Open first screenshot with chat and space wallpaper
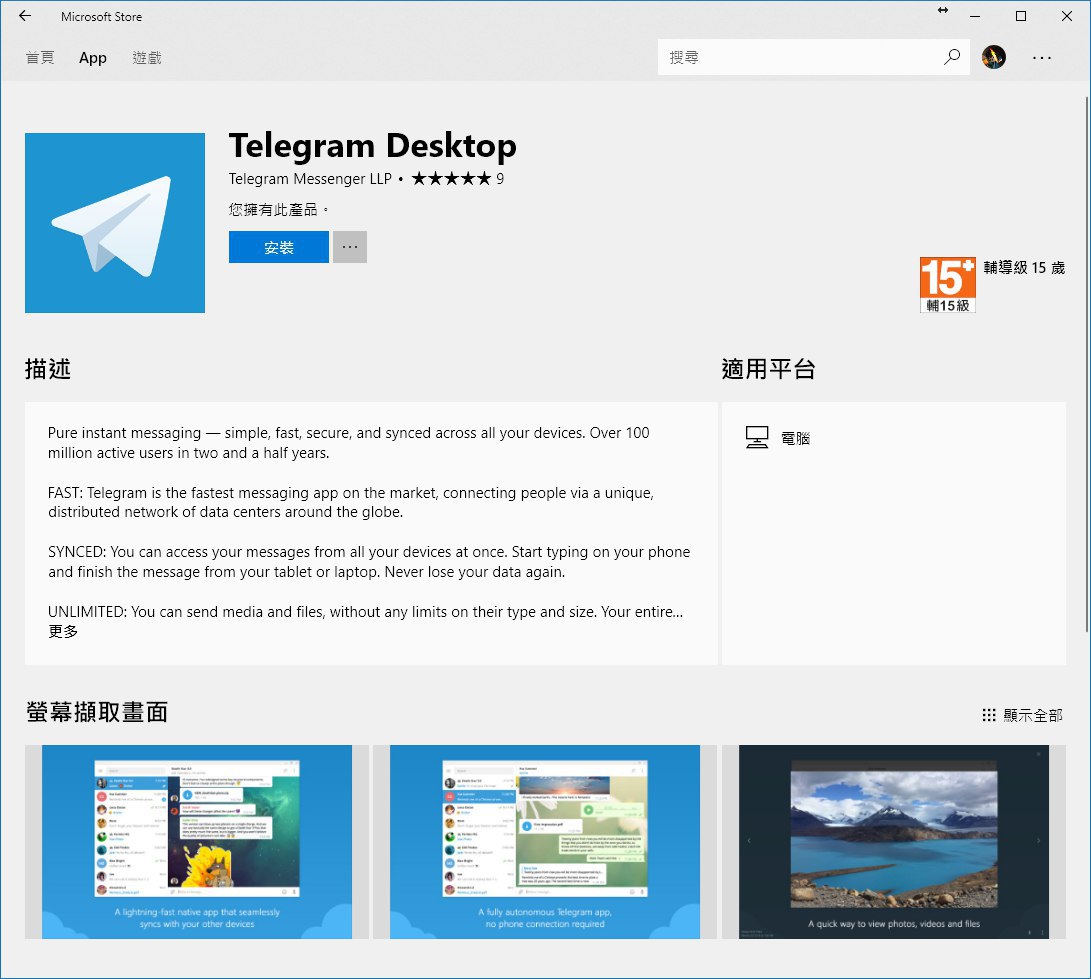 (x=197, y=841)
